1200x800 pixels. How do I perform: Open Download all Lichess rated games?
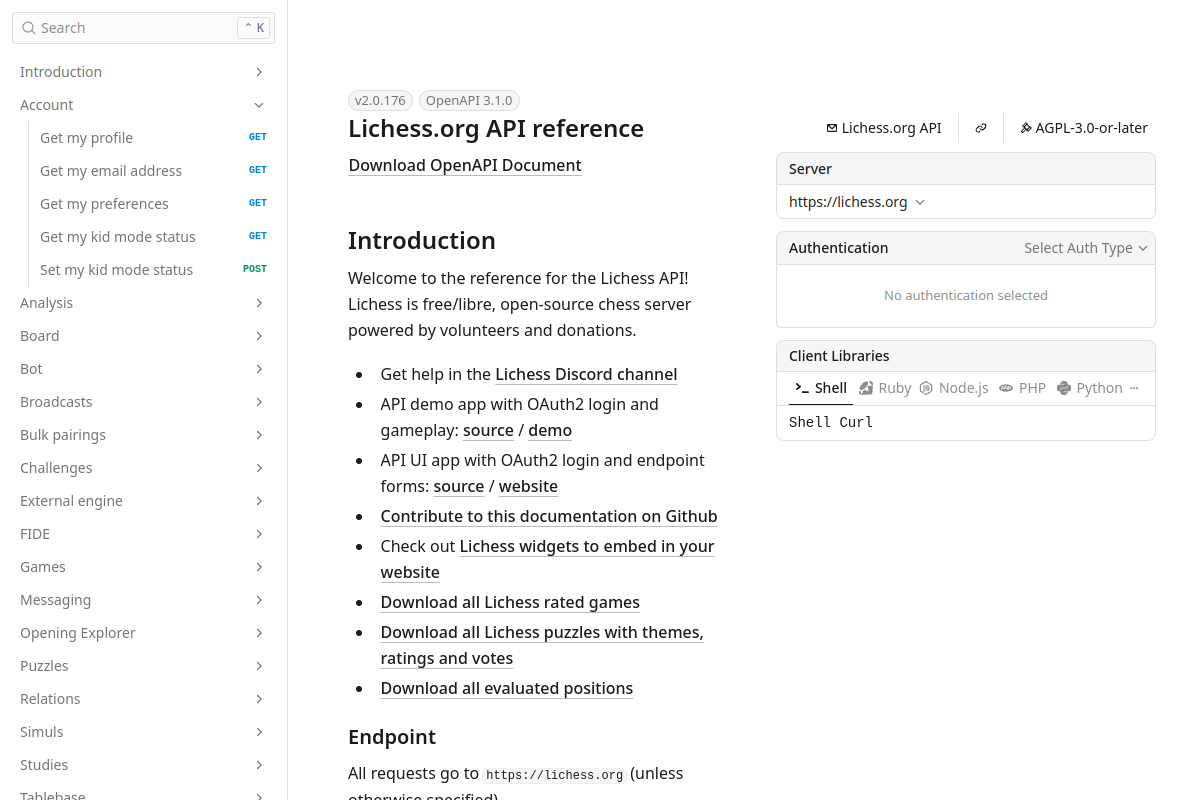click(510, 602)
